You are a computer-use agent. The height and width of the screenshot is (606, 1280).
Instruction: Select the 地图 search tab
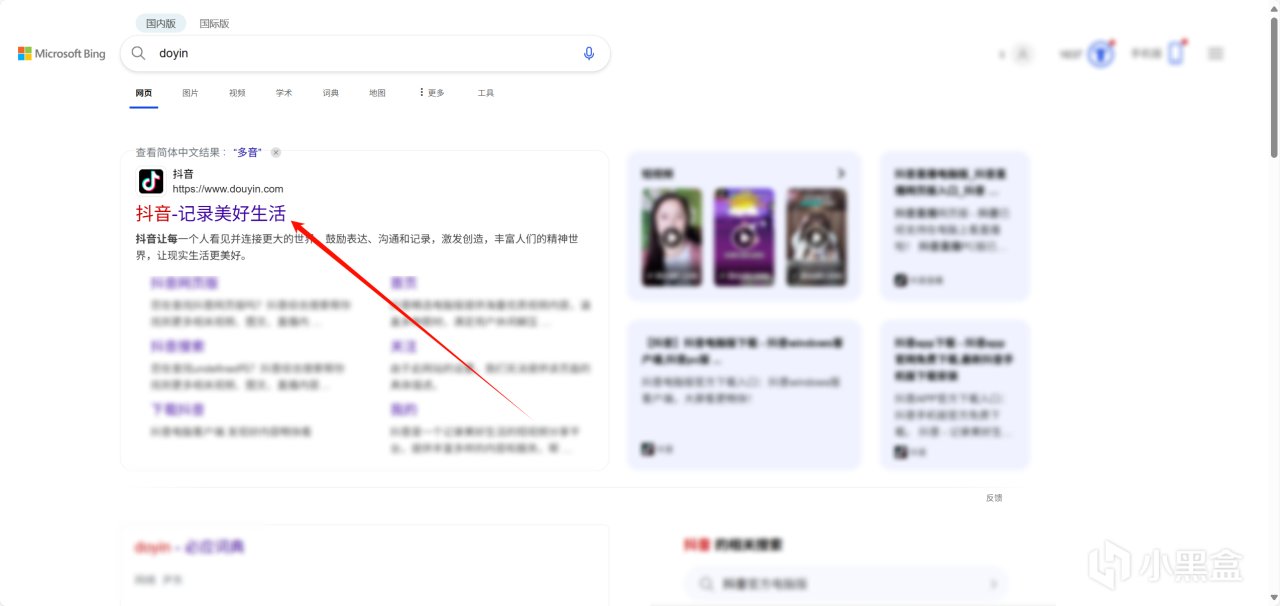coord(377,93)
